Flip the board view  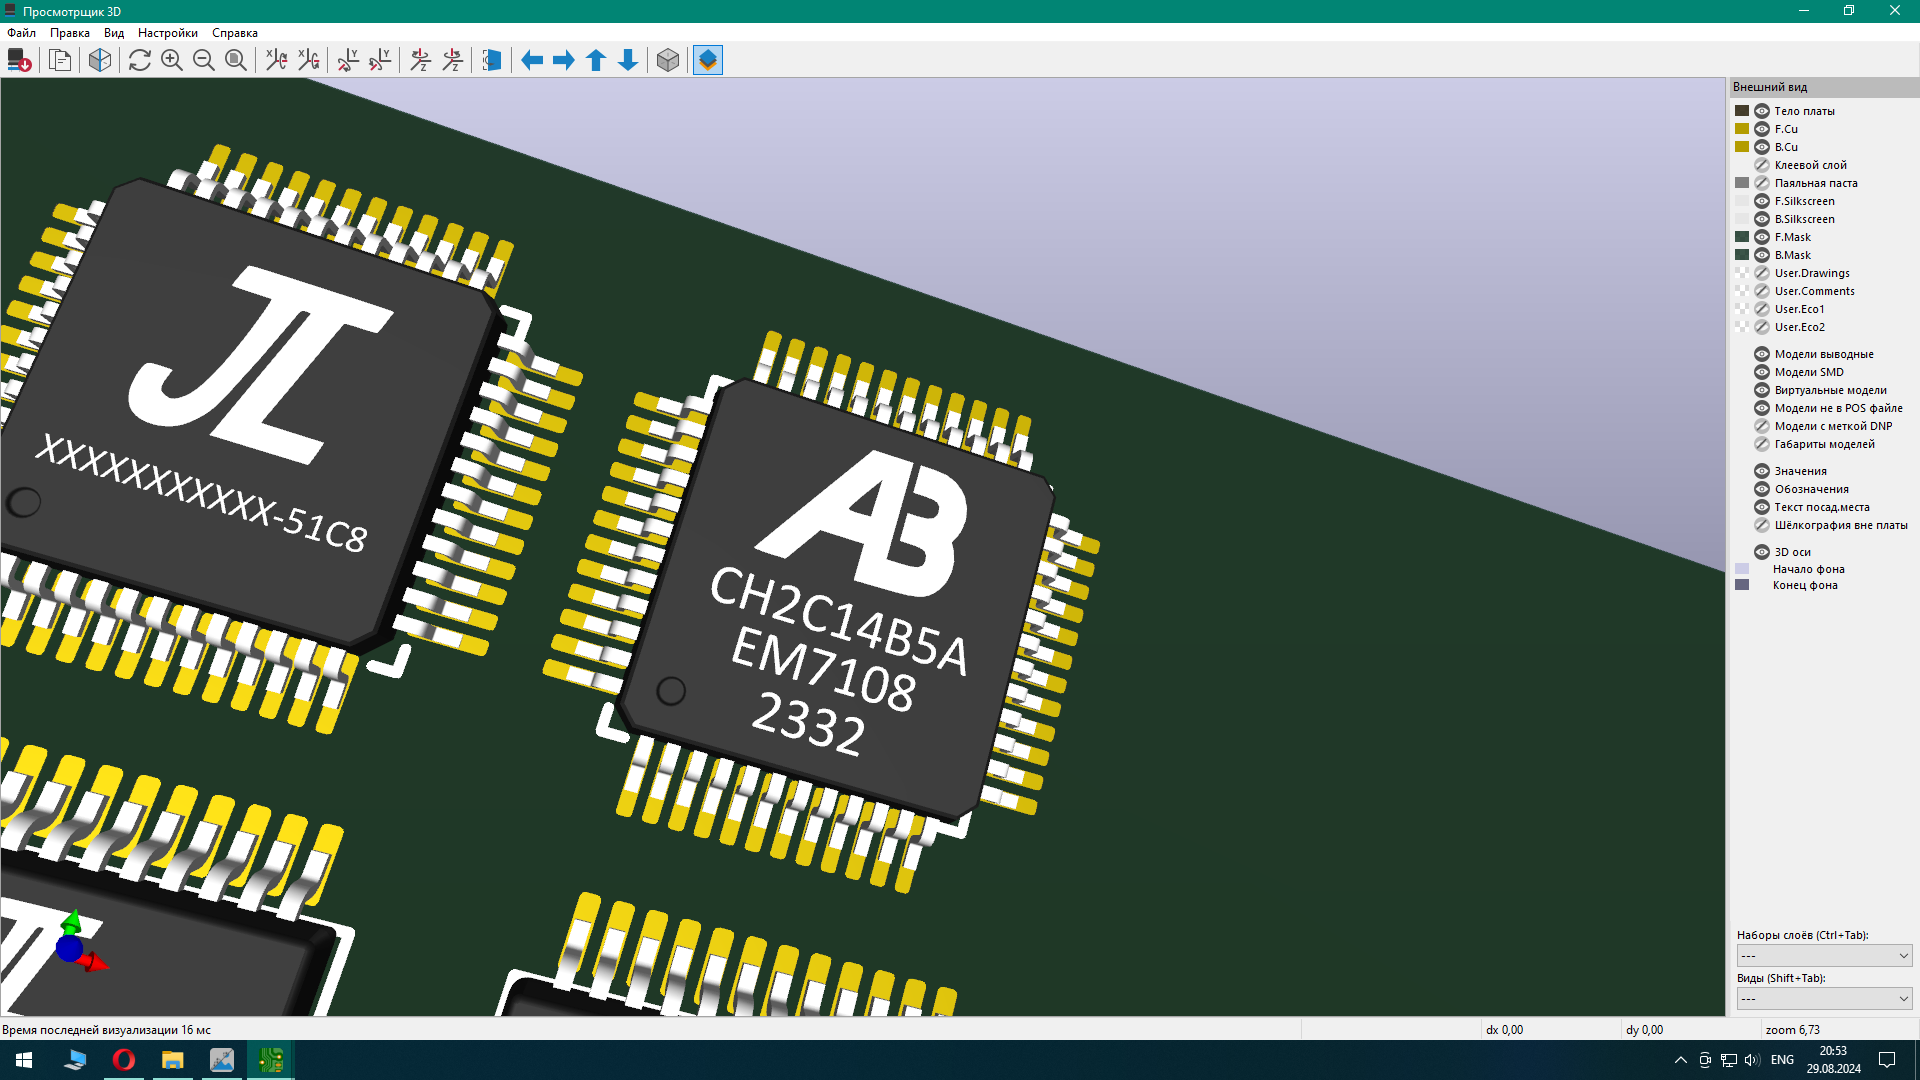point(492,60)
